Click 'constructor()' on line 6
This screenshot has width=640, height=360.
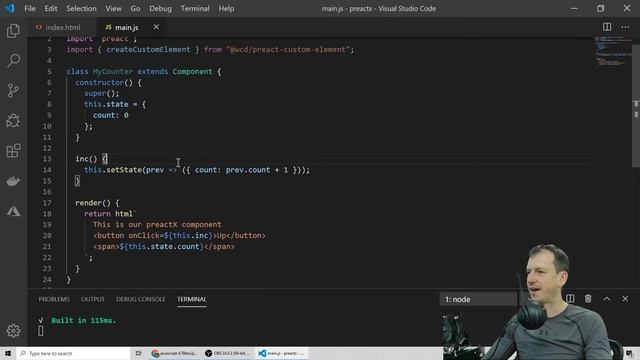click(104, 82)
